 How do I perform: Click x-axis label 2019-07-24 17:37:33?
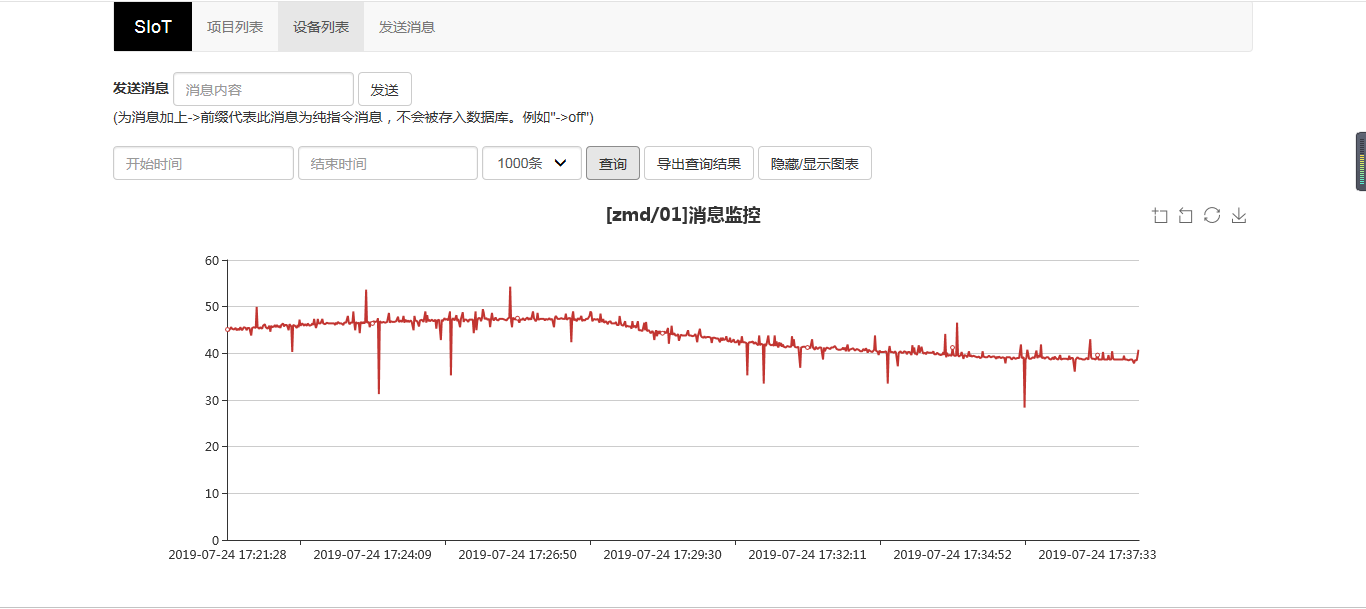coord(1097,554)
